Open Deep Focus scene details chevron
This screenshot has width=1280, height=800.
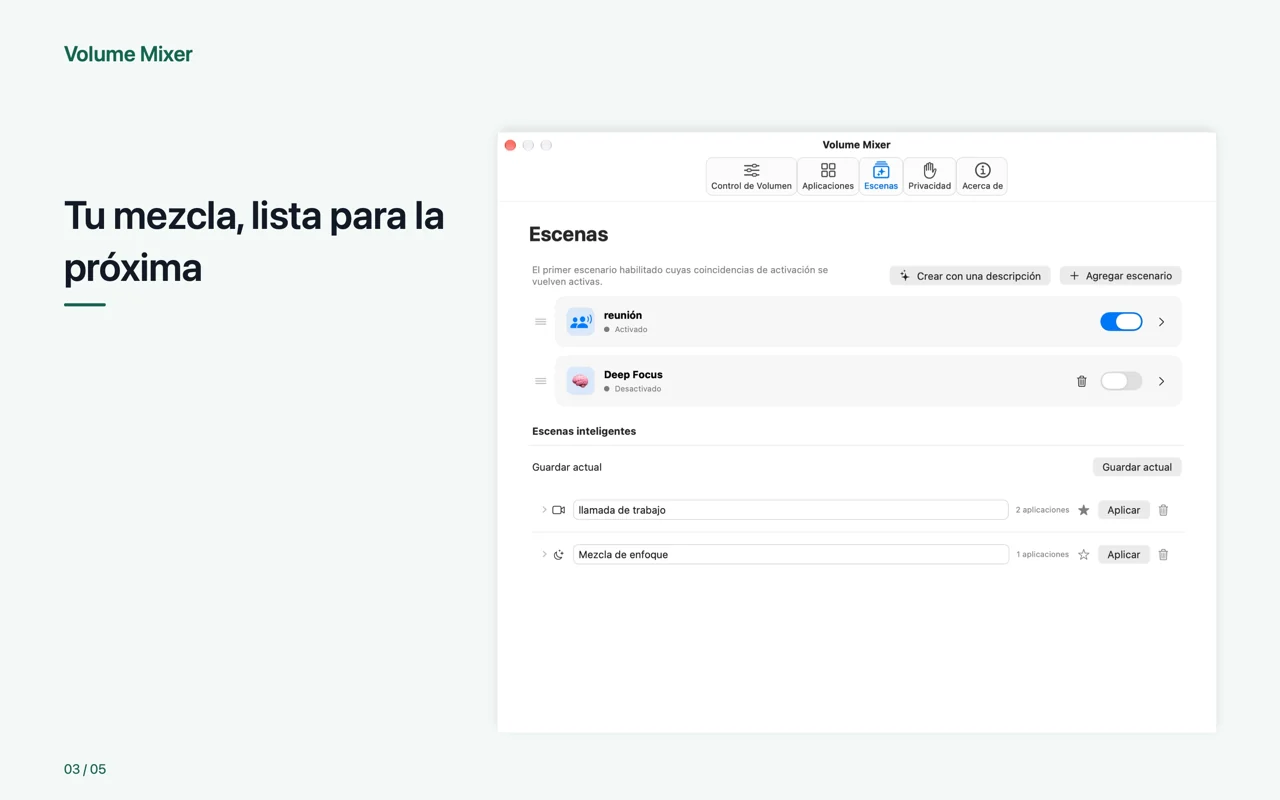pyautogui.click(x=1161, y=381)
